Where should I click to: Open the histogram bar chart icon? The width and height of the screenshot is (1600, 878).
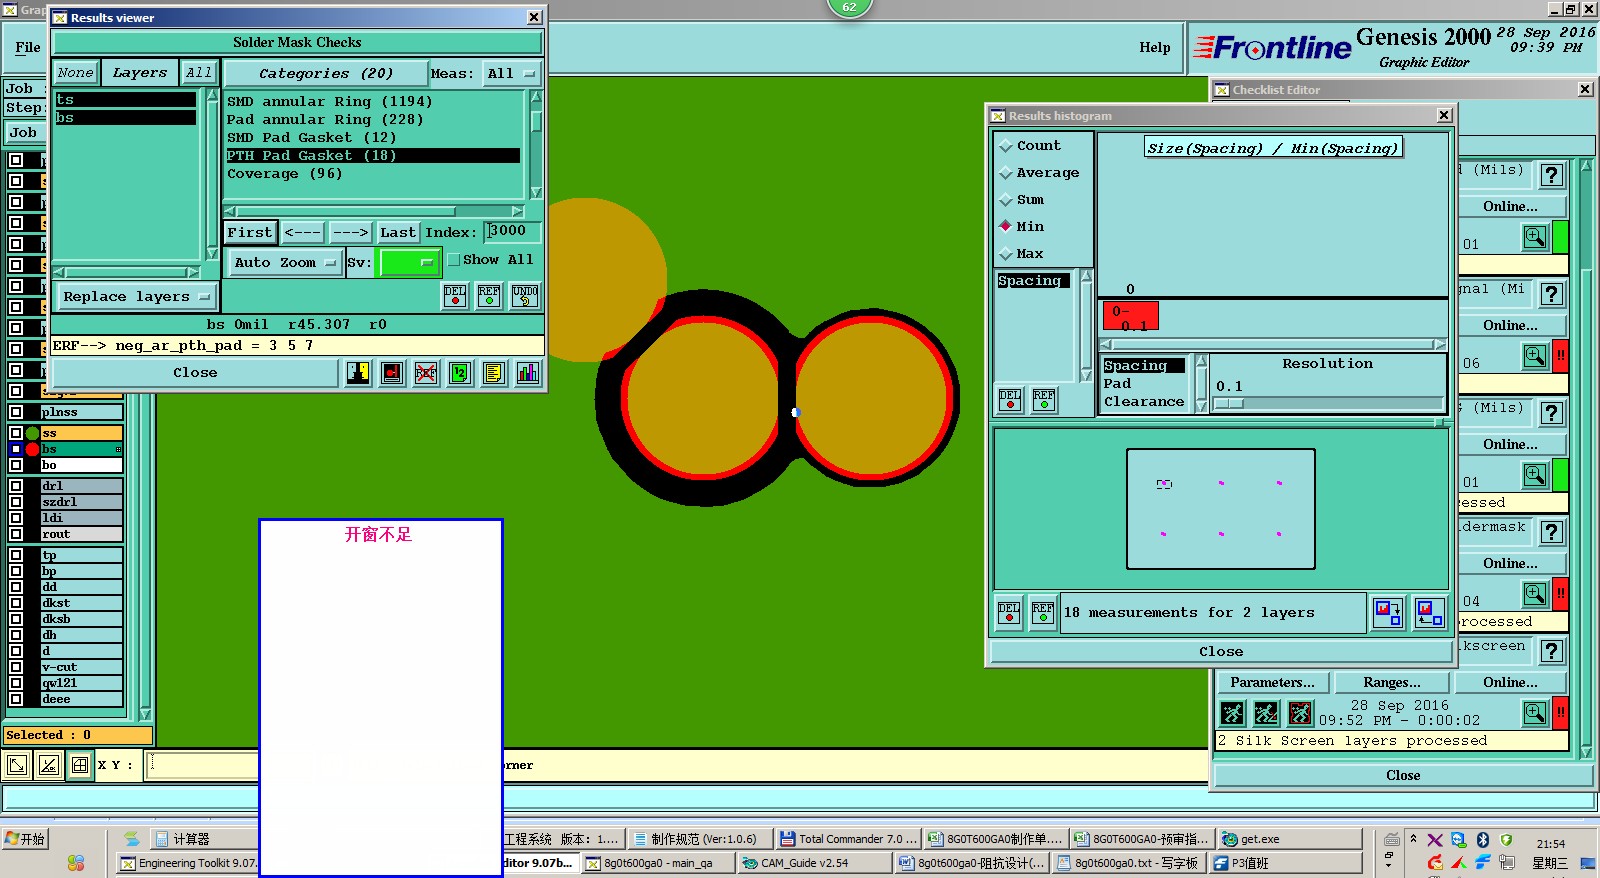pos(528,373)
